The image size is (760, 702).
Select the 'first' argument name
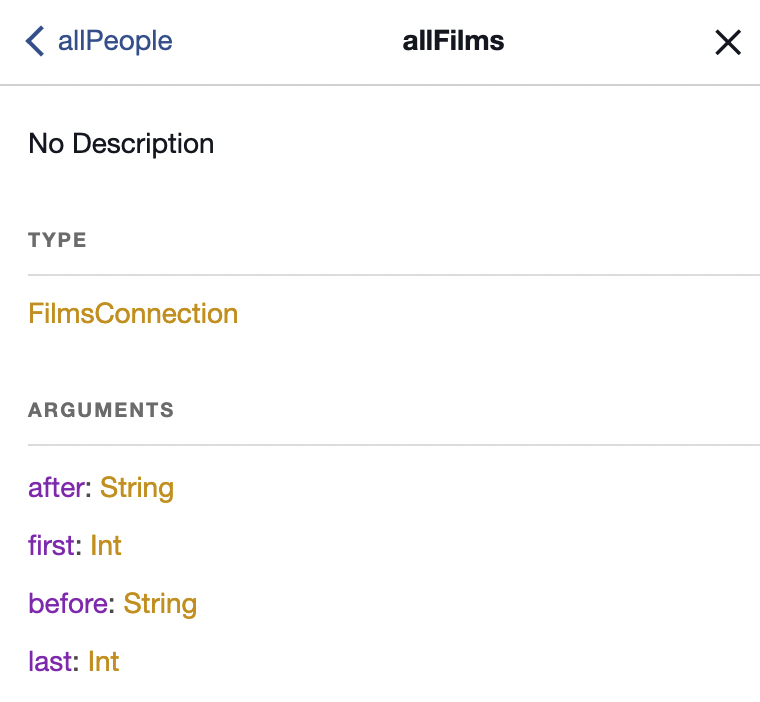click(53, 546)
